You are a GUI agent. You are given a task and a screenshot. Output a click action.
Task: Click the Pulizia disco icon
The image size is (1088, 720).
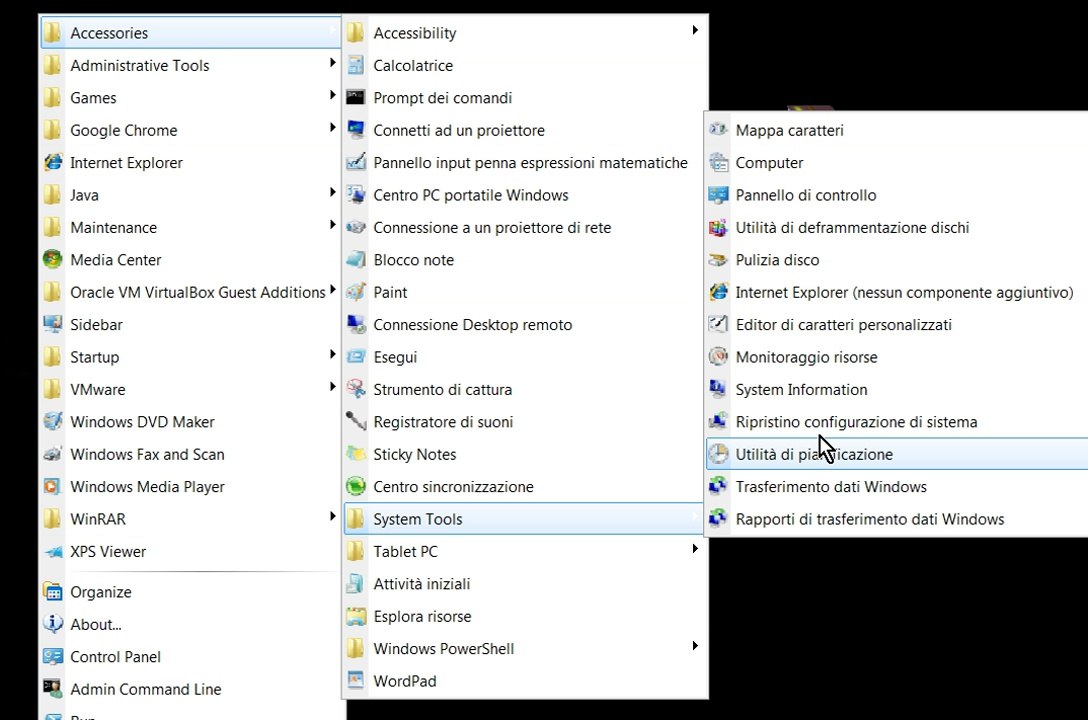point(718,259)
